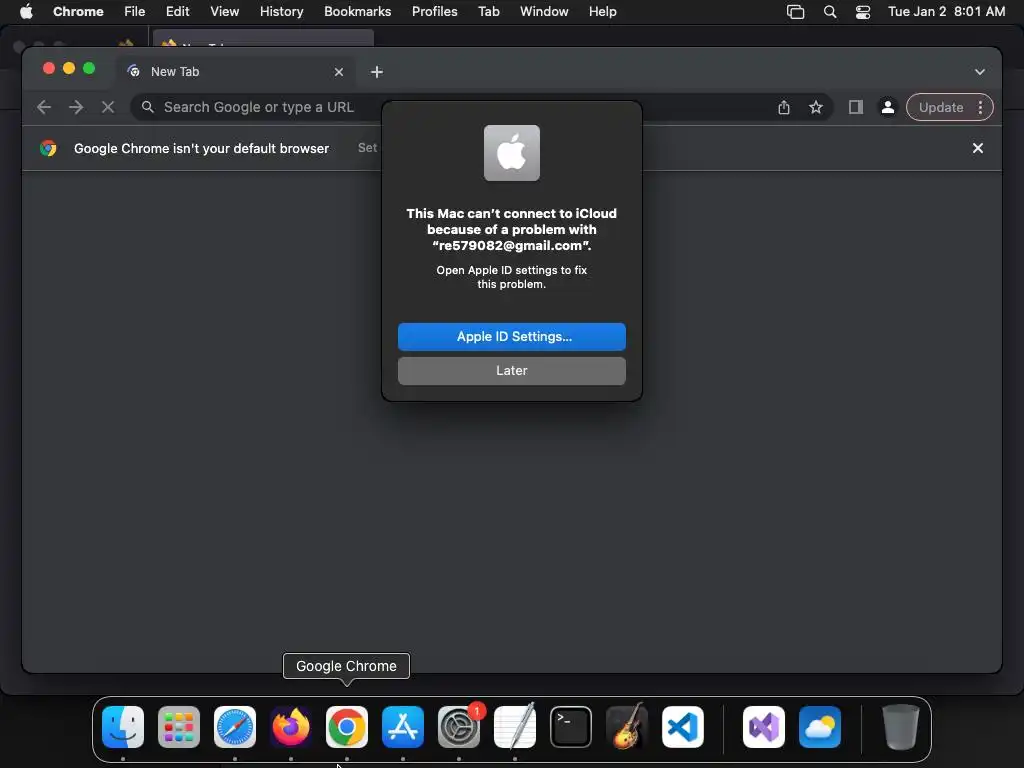Click the Chrome forward arrow
The width and height of the screenshot is (1024, 768).
76,107
